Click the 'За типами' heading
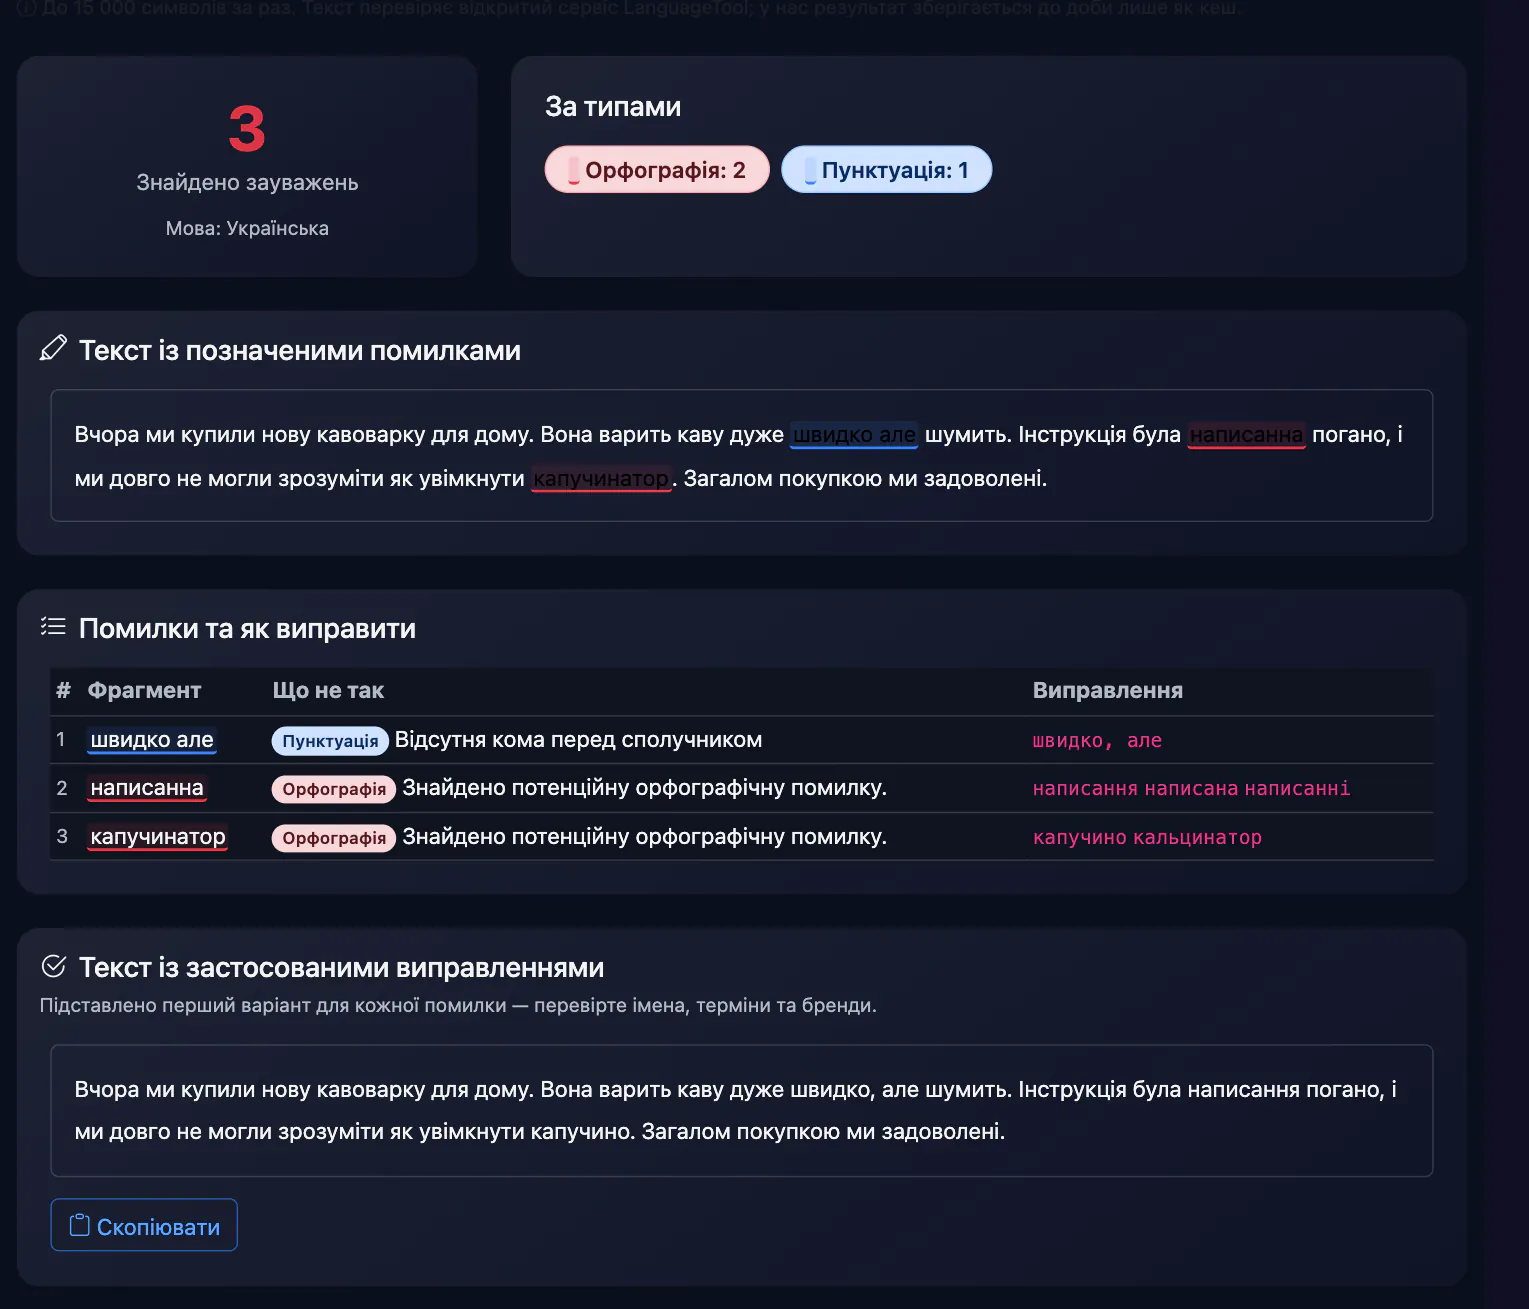The width and height of the screenshot is (1529, 1309). 613,107
